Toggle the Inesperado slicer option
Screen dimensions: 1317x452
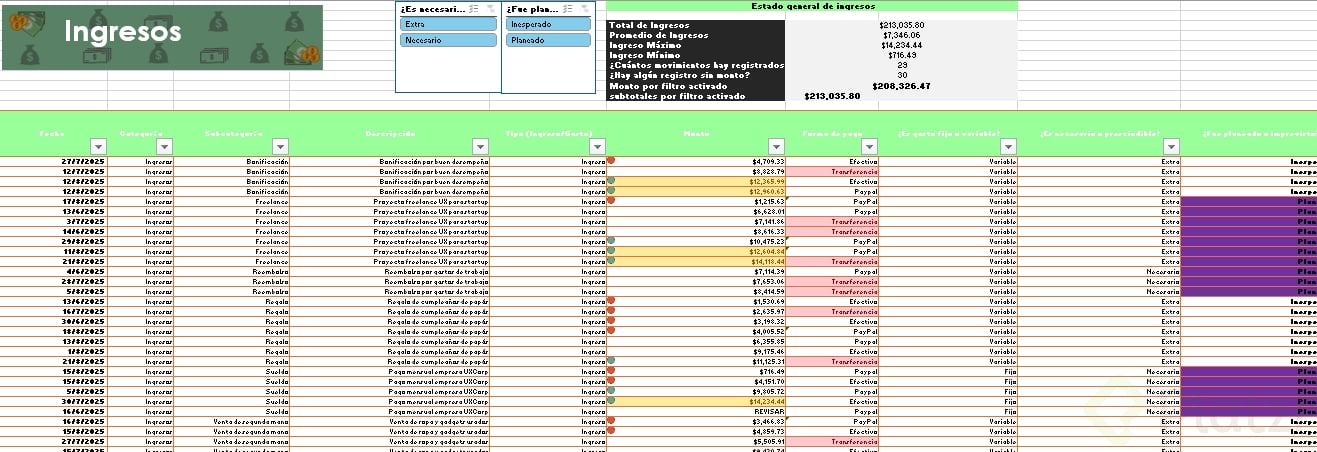[x=547, y=23]
